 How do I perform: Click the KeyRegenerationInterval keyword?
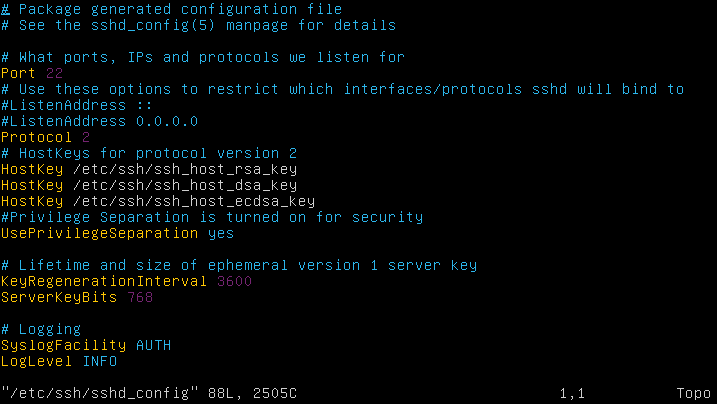(x=104, y=281)
